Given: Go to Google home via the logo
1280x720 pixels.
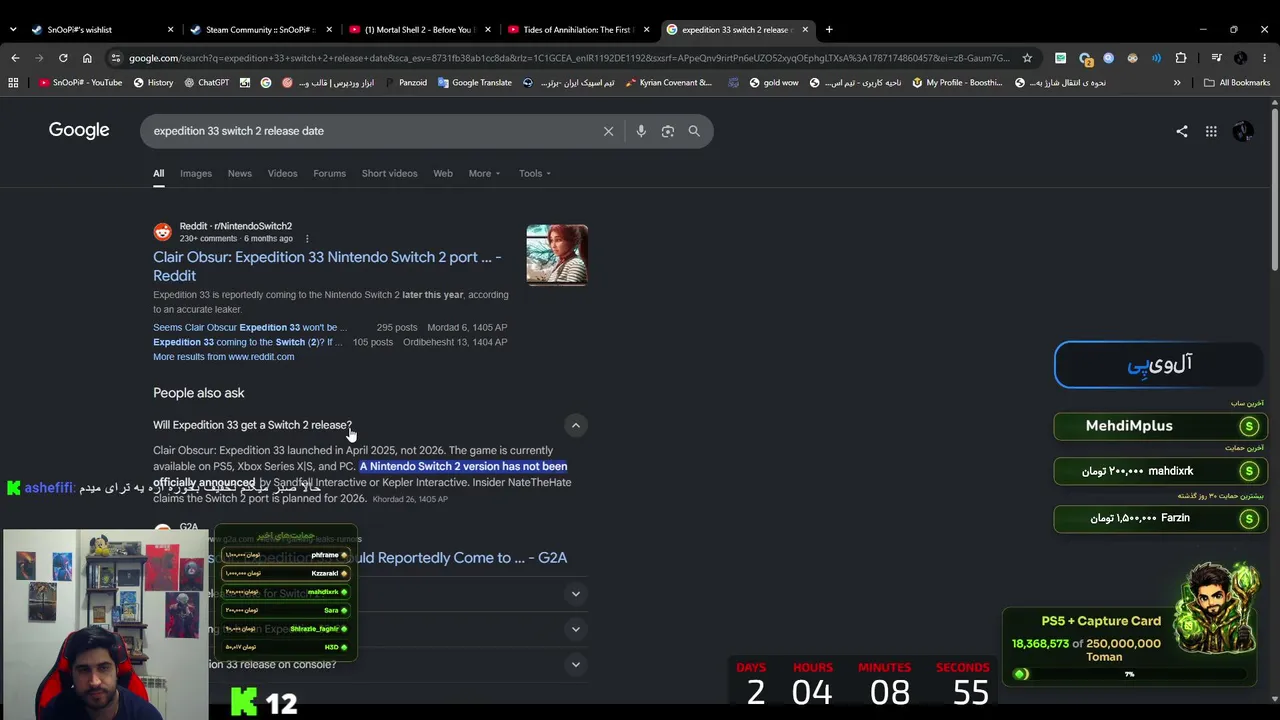Looking at the screenshot, I should [79, 130].
